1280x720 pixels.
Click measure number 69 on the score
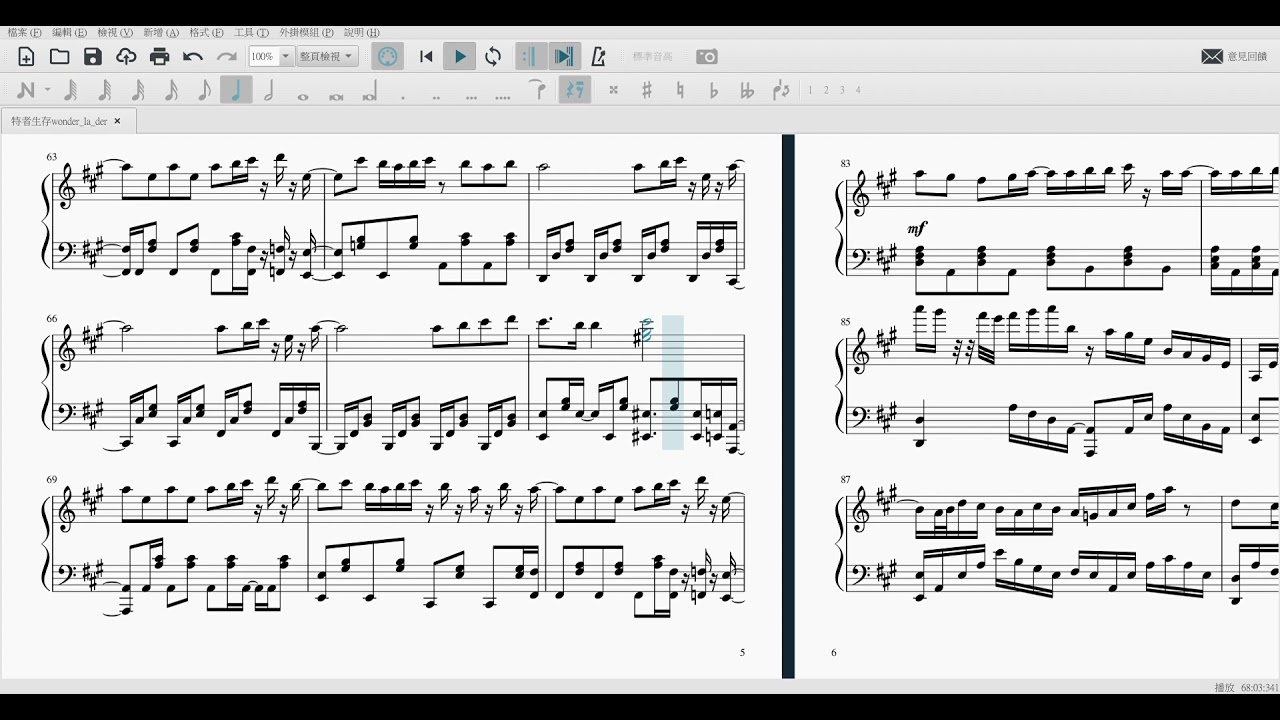pos(51,480)
